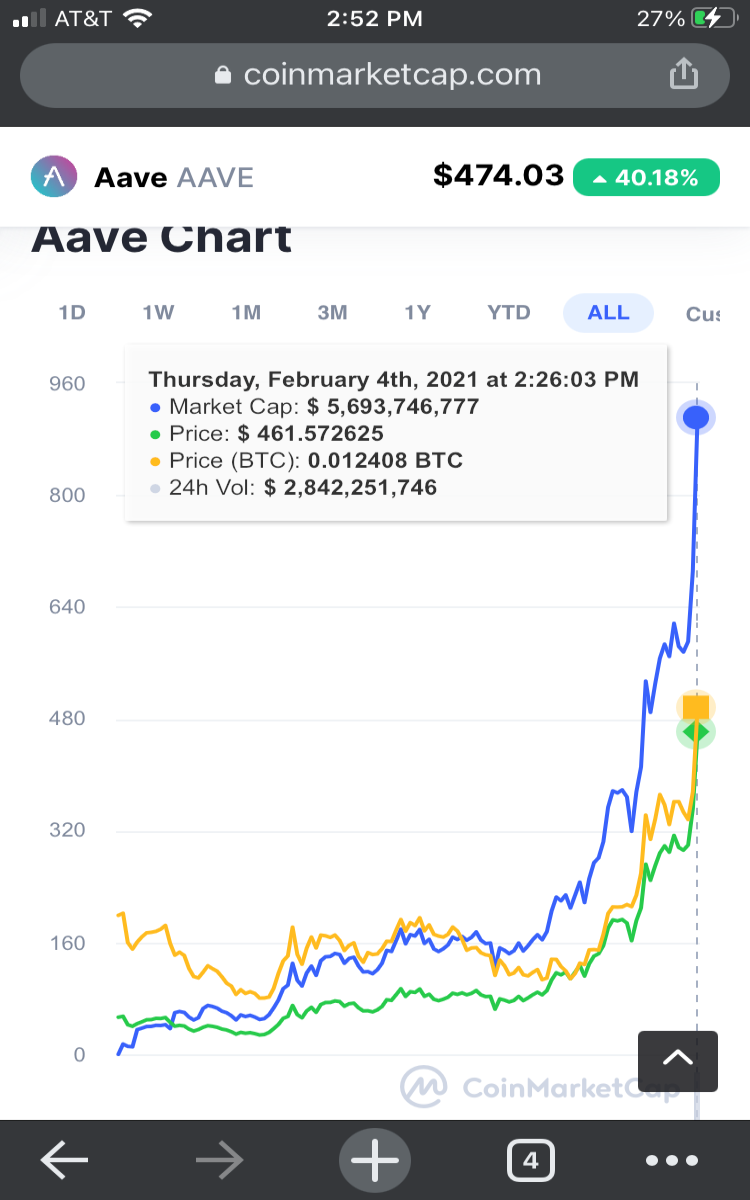
Task: Tap the lock icon beside coinmarketcap.com
Action: point(224,75)
